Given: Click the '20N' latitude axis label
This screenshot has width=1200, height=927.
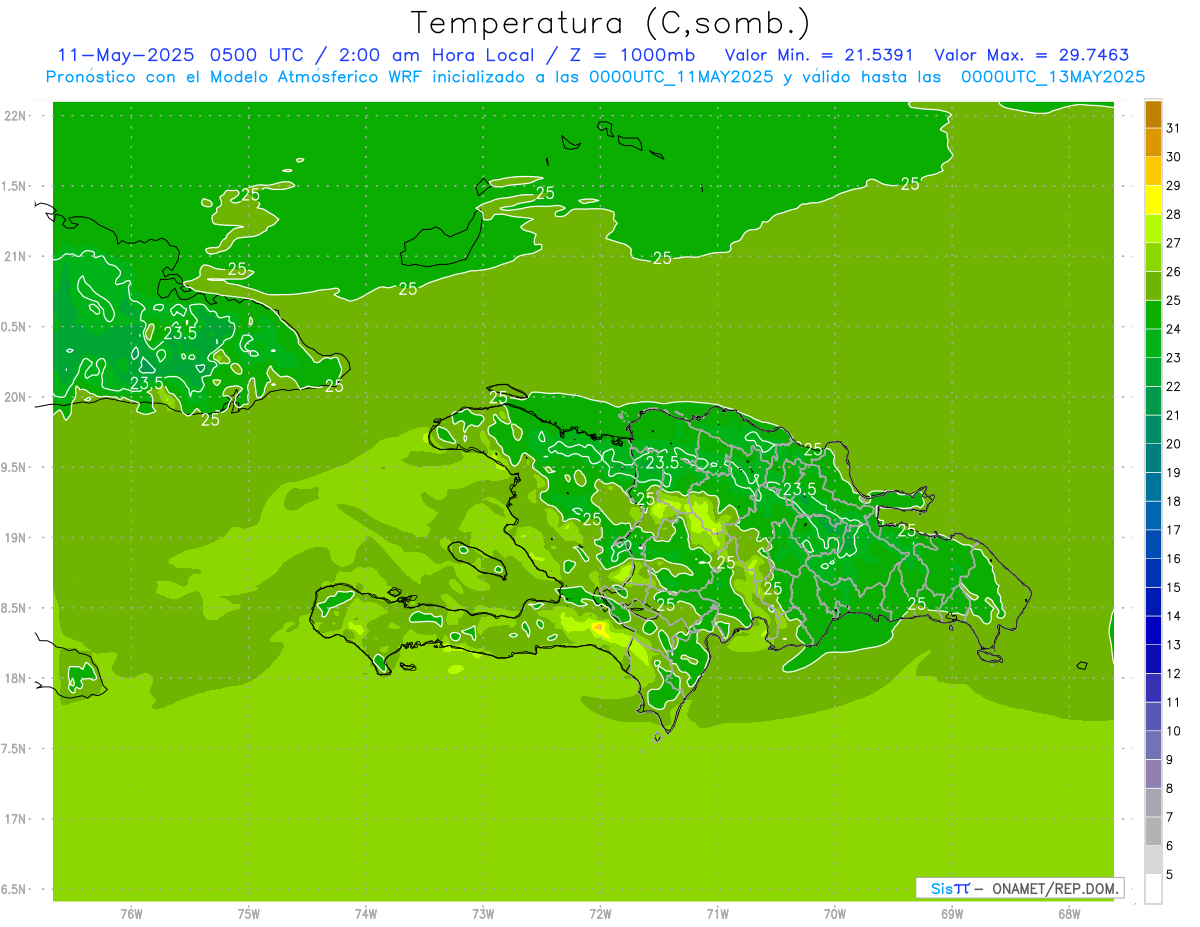Looking at the screenshot, I should point(15,397).
